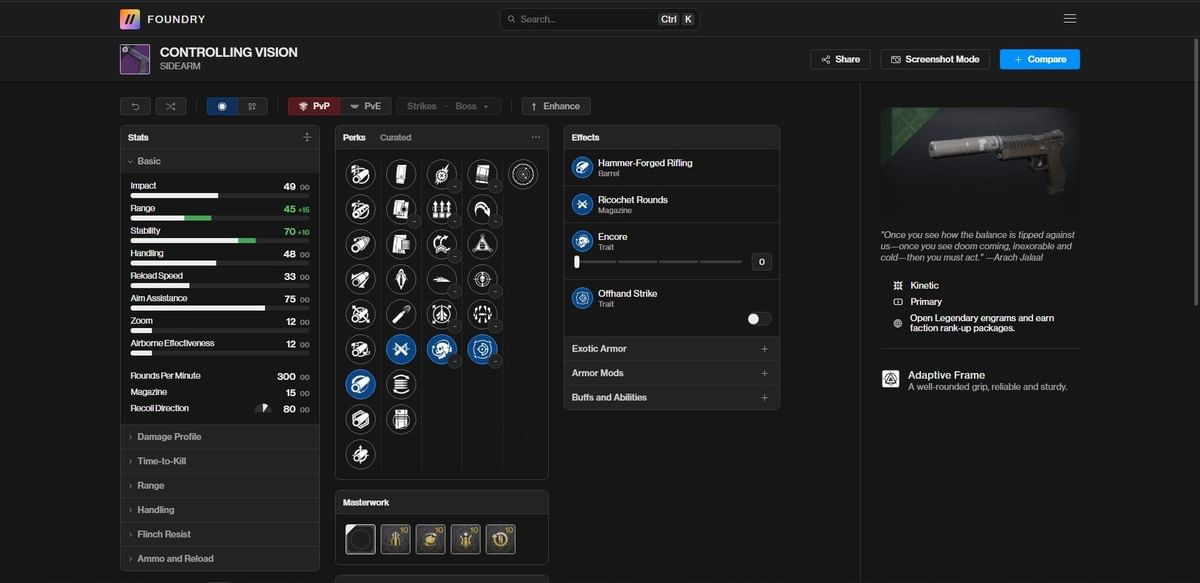The width and height of the screenshot is (1200, 583).
Task: Open the hamburger menu
Action: tap(1069, 18)
